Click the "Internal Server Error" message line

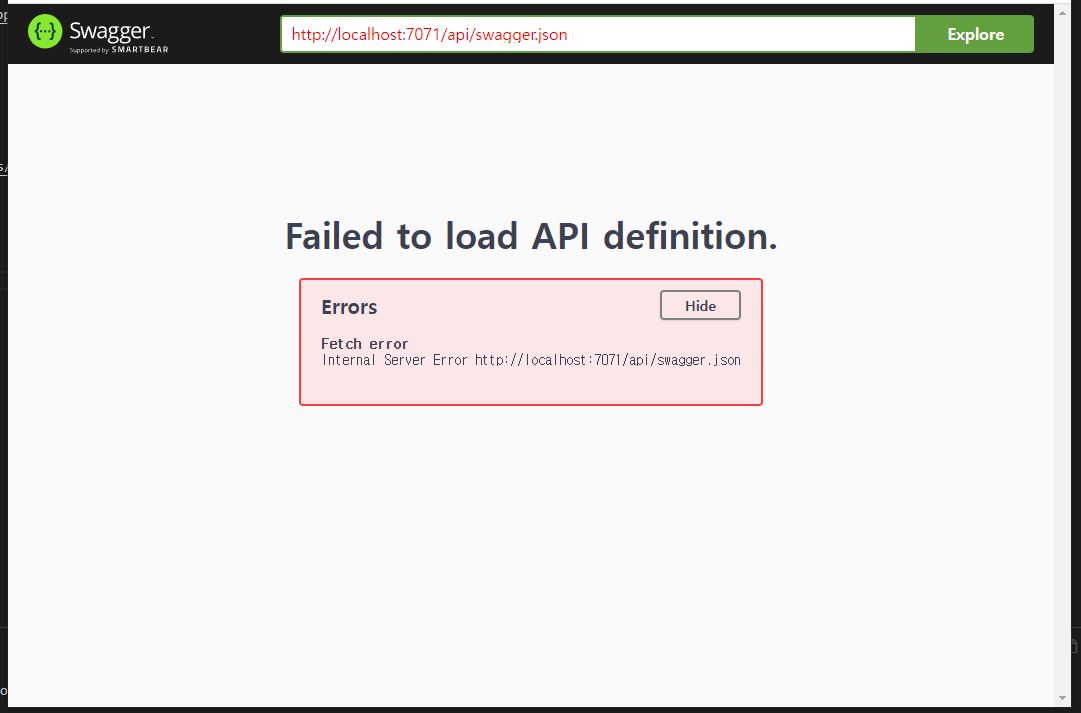[x=531, y=360]
